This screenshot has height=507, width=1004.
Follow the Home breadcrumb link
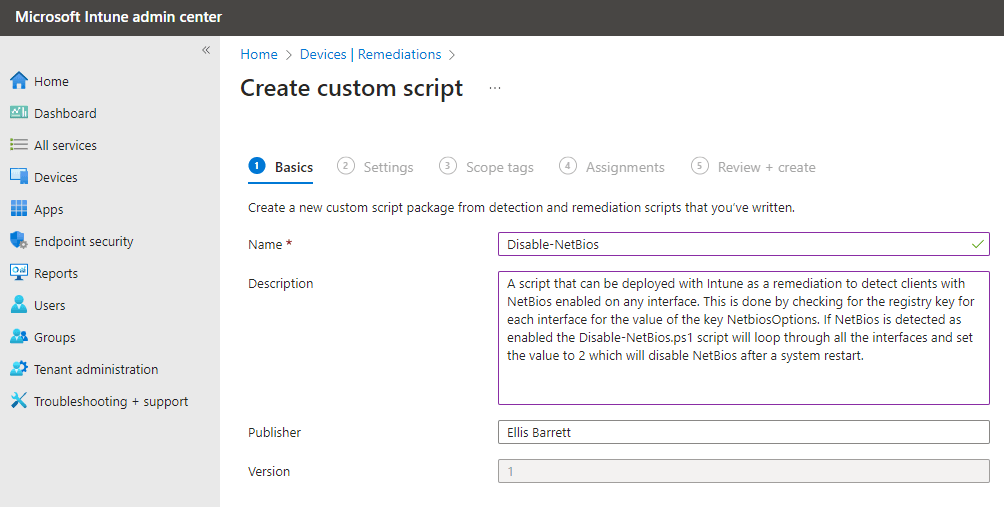pos(259,54)
